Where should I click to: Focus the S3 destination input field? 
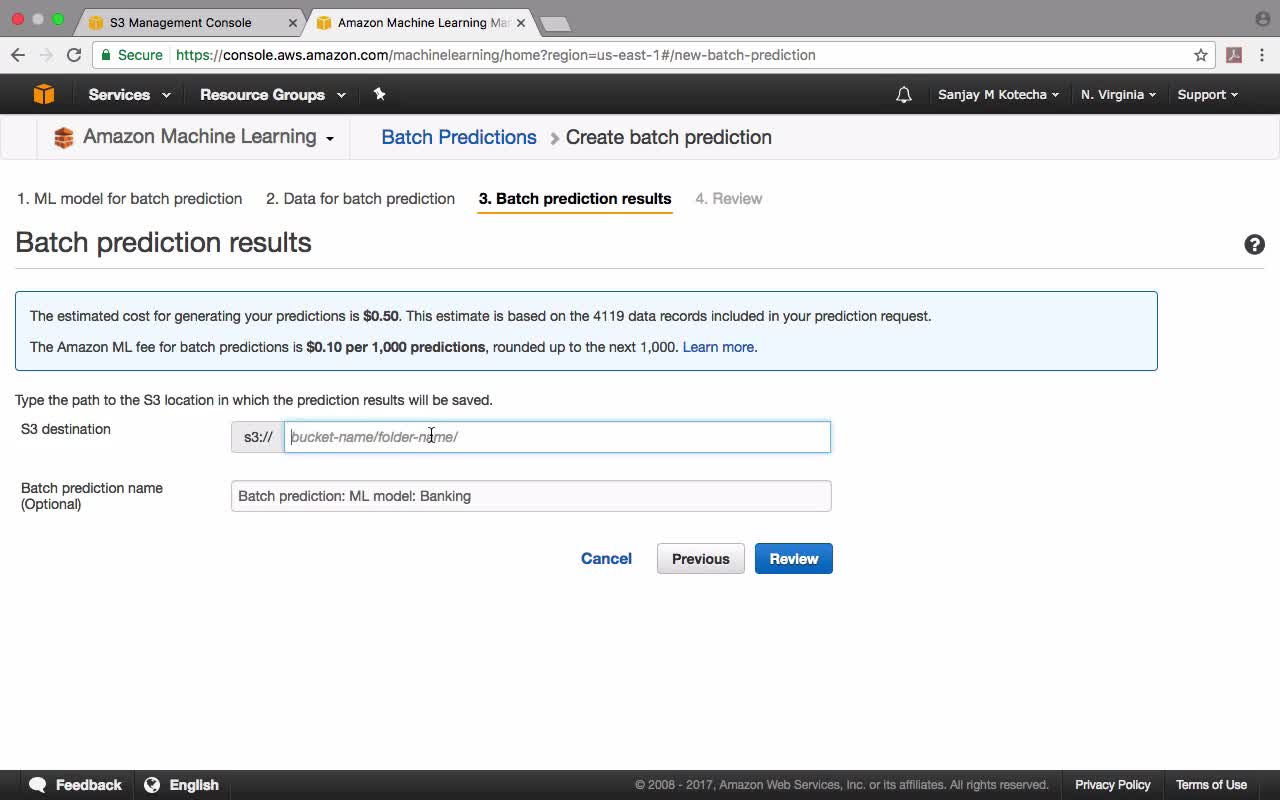557,437
